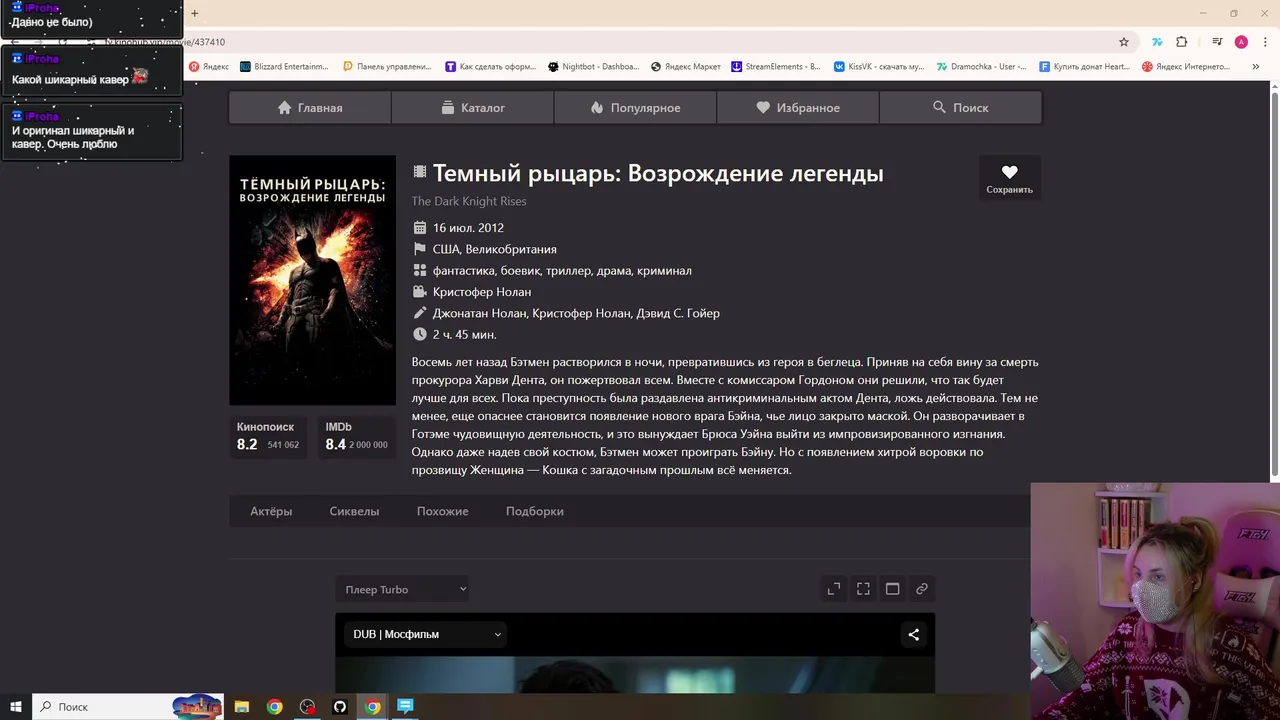Open the GitHub Desktop taskbar icon
This screenshot has height=720, width=1280.
pos(340,706)
